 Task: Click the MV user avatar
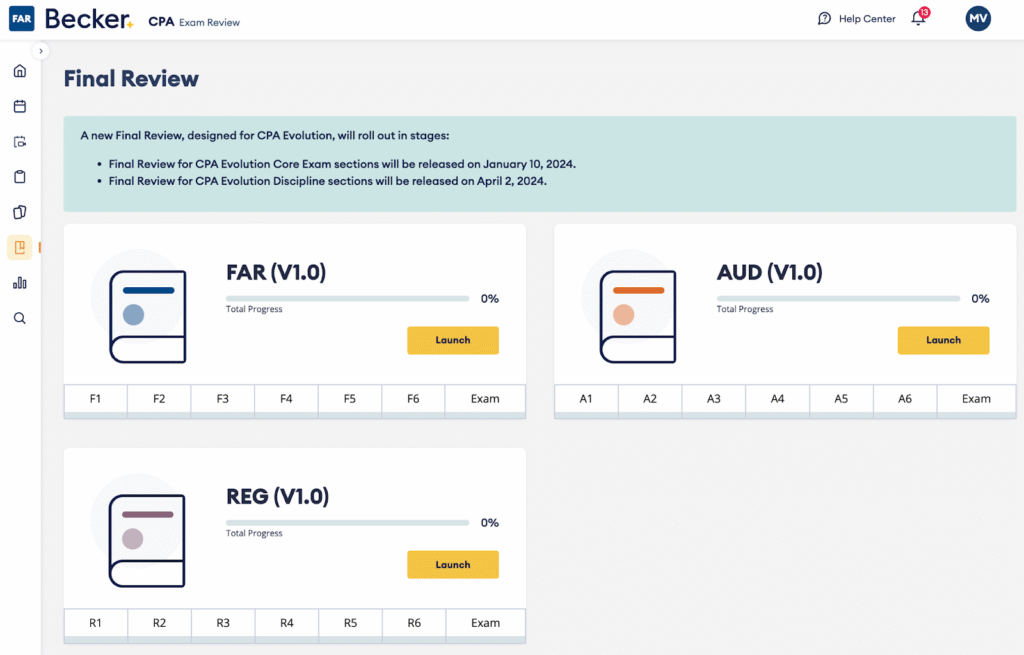(x=978, y=19)
